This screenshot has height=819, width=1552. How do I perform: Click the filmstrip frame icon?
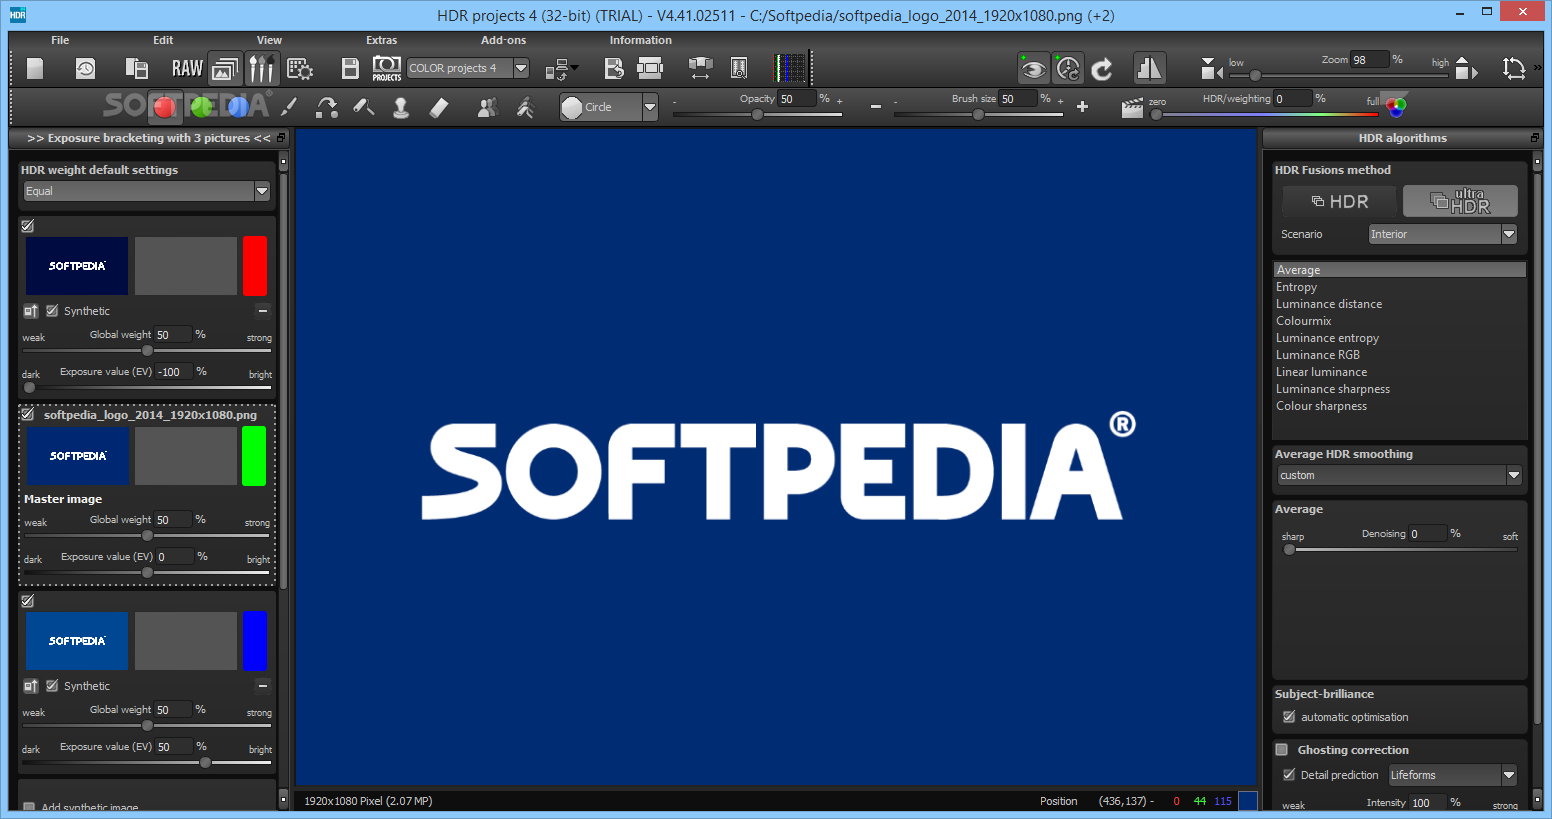(650, 68)
